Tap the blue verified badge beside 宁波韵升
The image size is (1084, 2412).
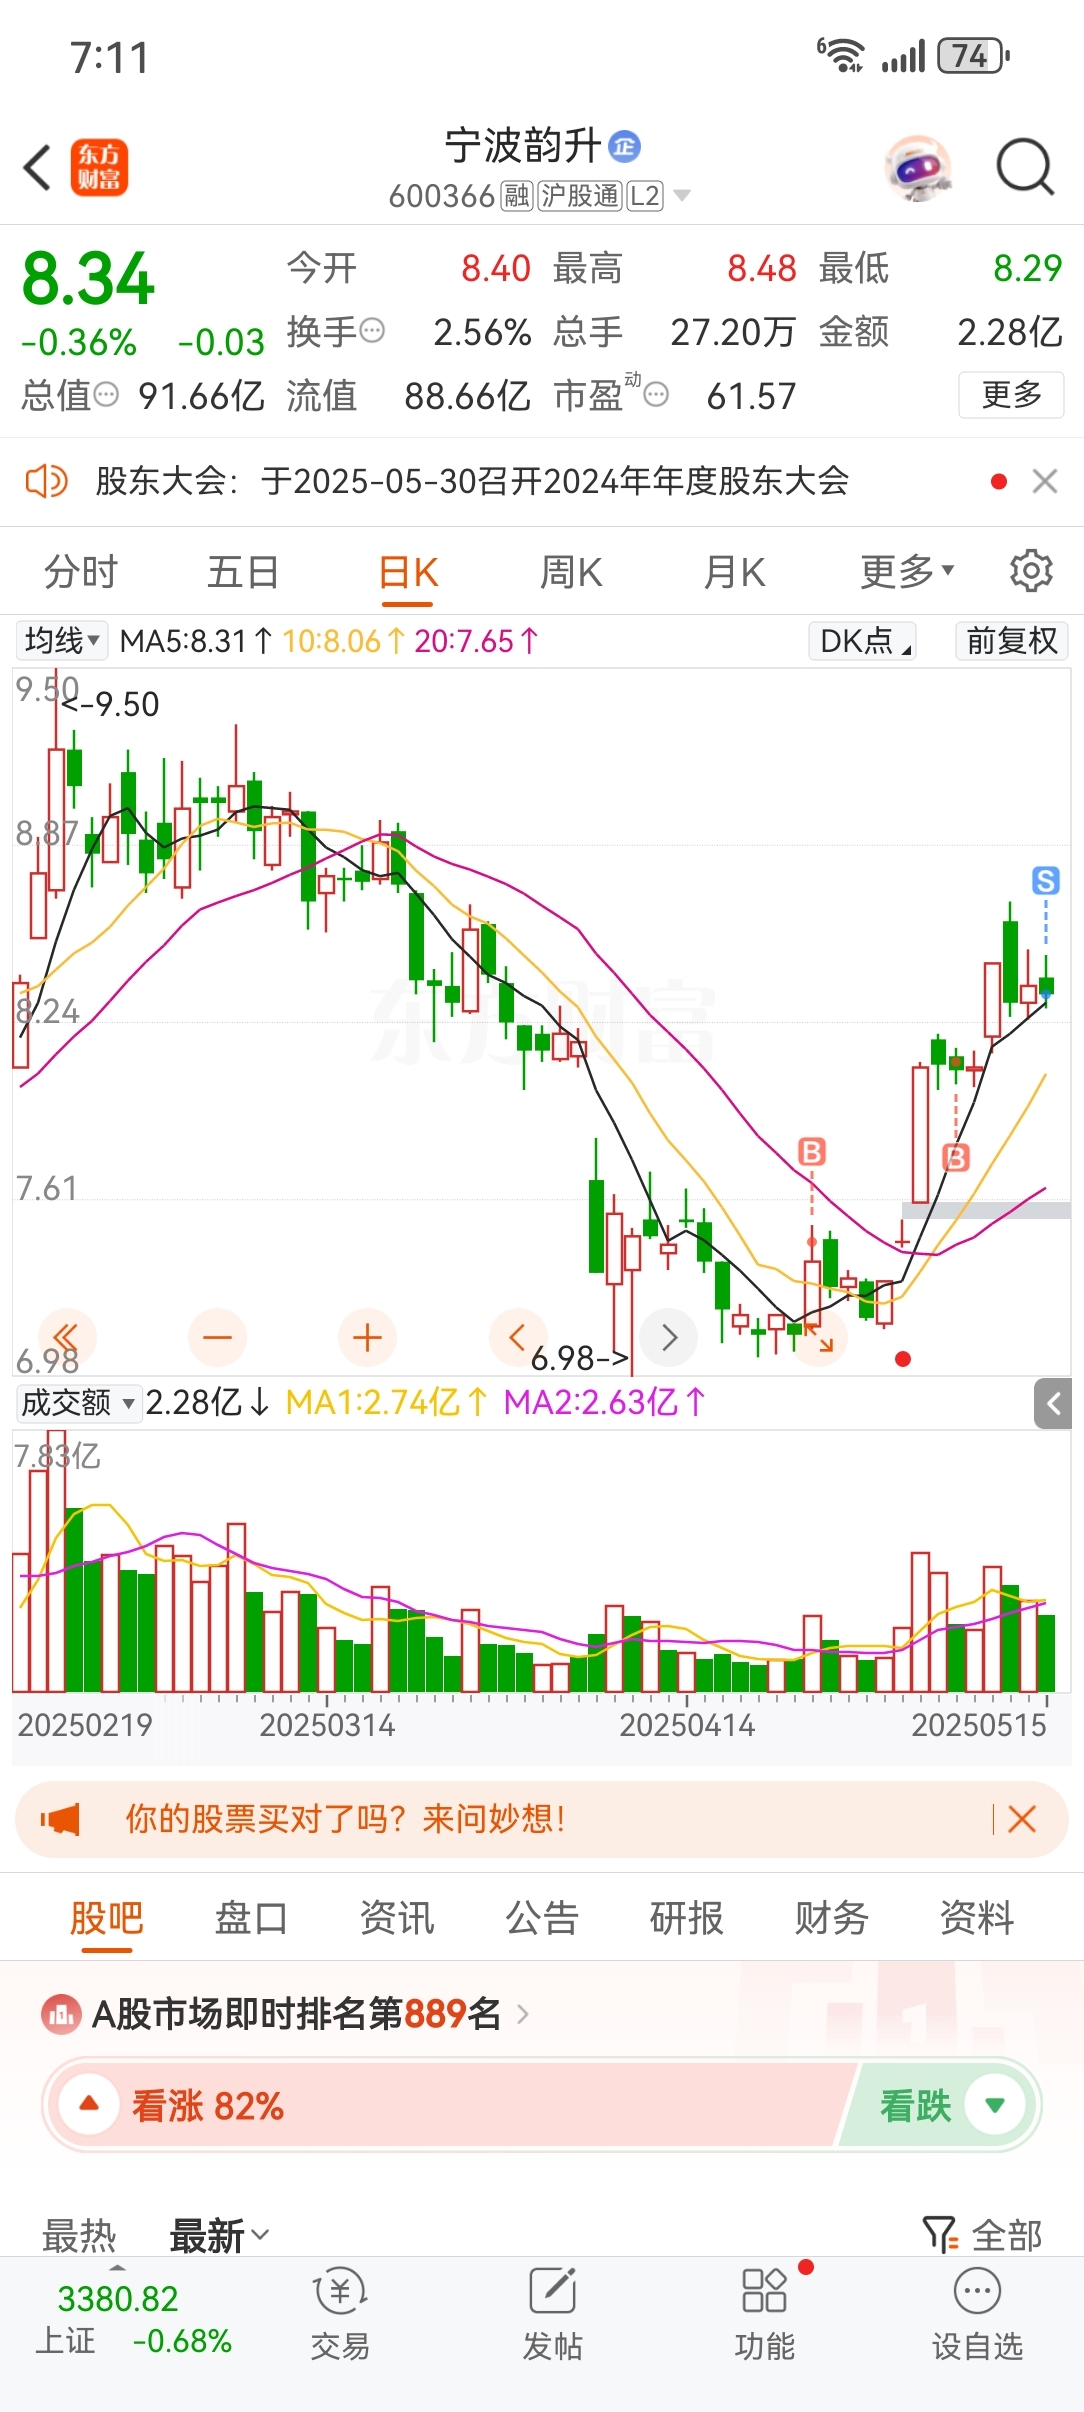click(625, 147)
